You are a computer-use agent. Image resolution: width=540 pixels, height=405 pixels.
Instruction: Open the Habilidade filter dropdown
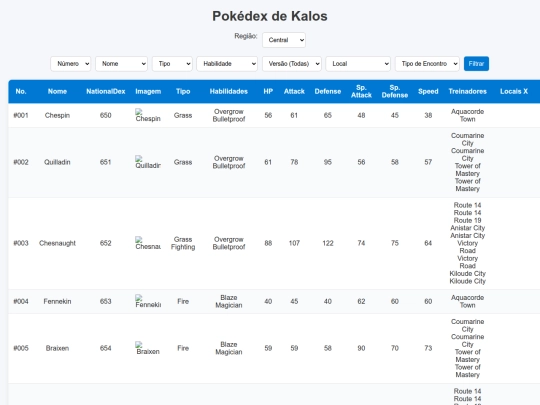(x=227, y=64)
